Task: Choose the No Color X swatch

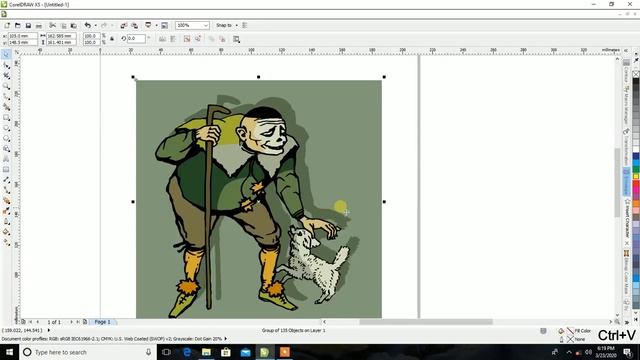Action: coord(636,74)
